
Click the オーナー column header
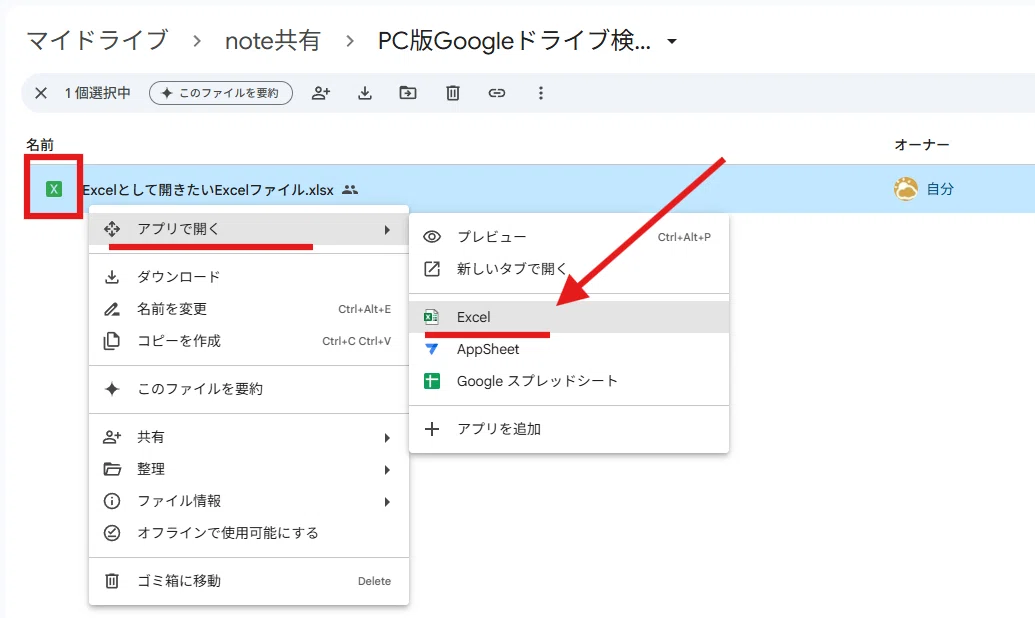click(921, 145)
